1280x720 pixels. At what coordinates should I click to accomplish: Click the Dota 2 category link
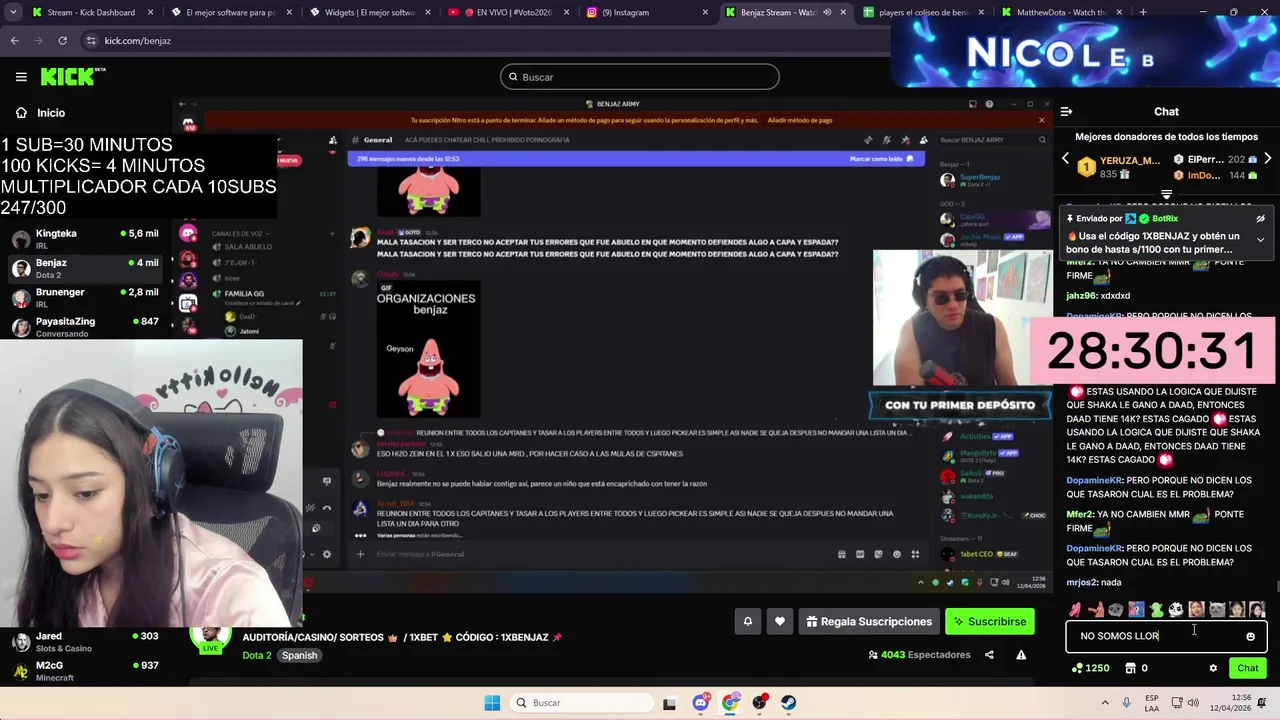click(x=257, y=655)
